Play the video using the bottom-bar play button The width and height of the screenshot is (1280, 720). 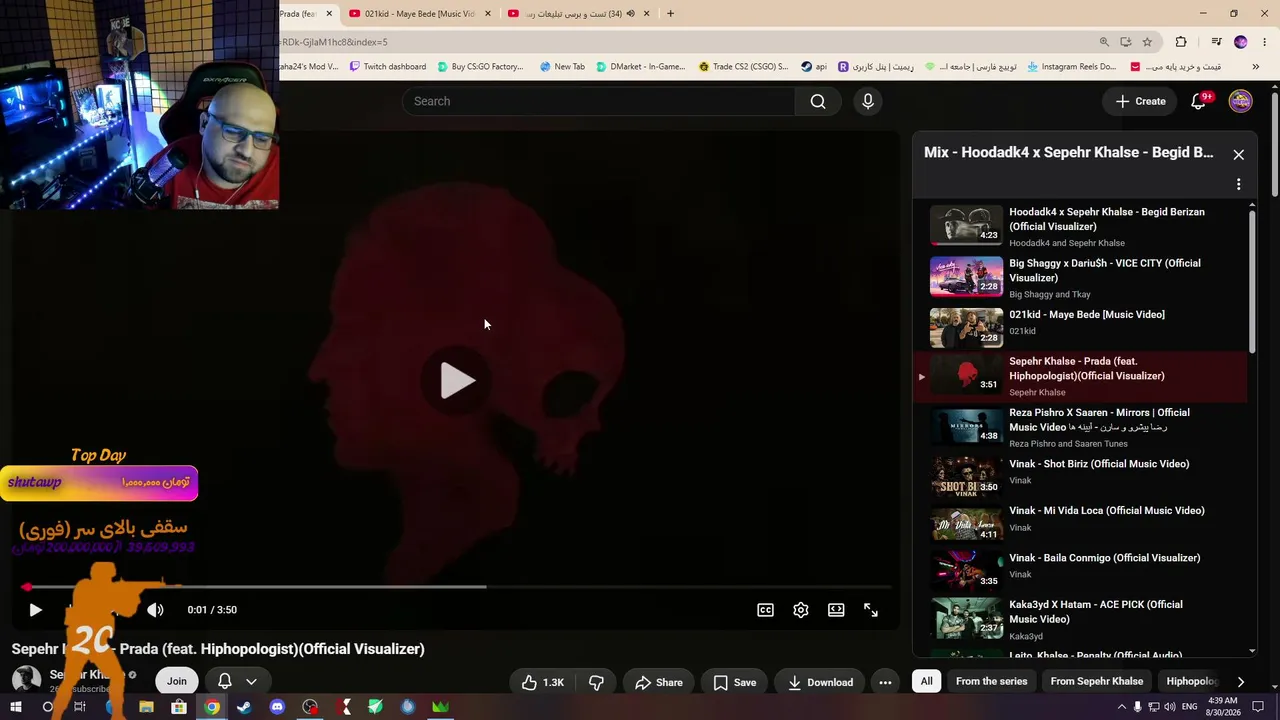[35, 610]
